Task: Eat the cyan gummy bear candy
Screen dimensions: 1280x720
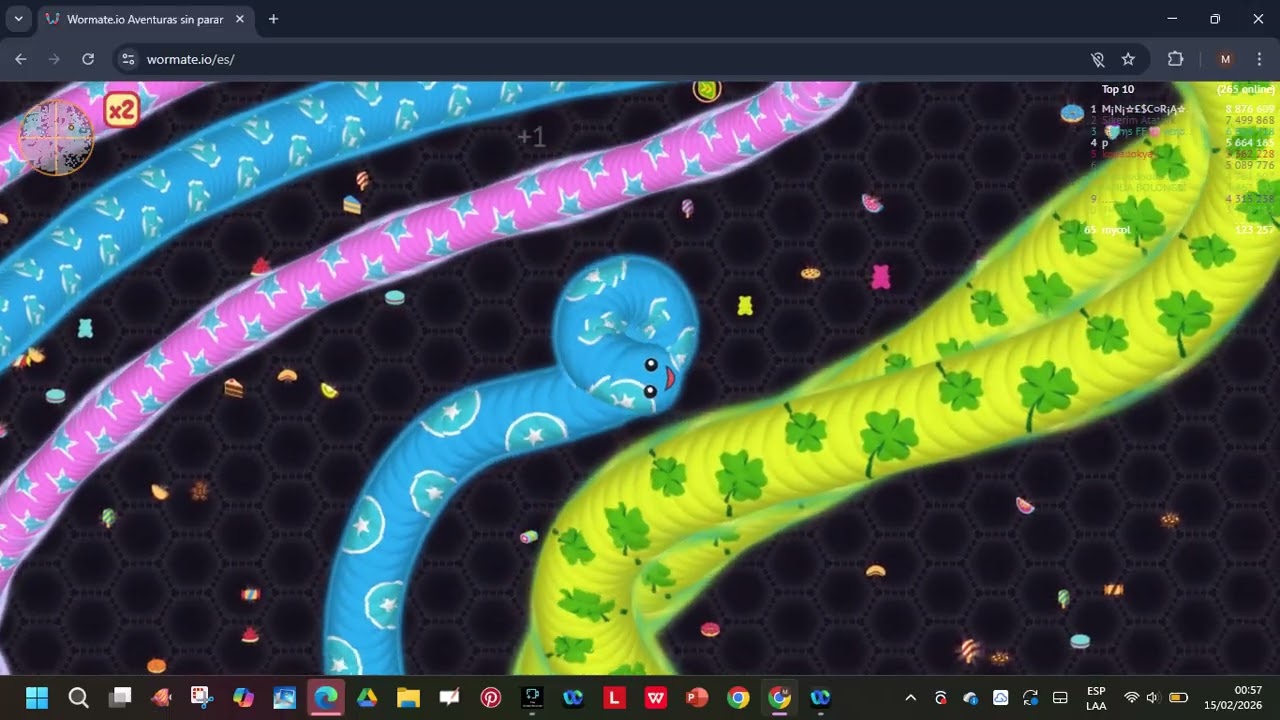Action: tap(85, 327)
